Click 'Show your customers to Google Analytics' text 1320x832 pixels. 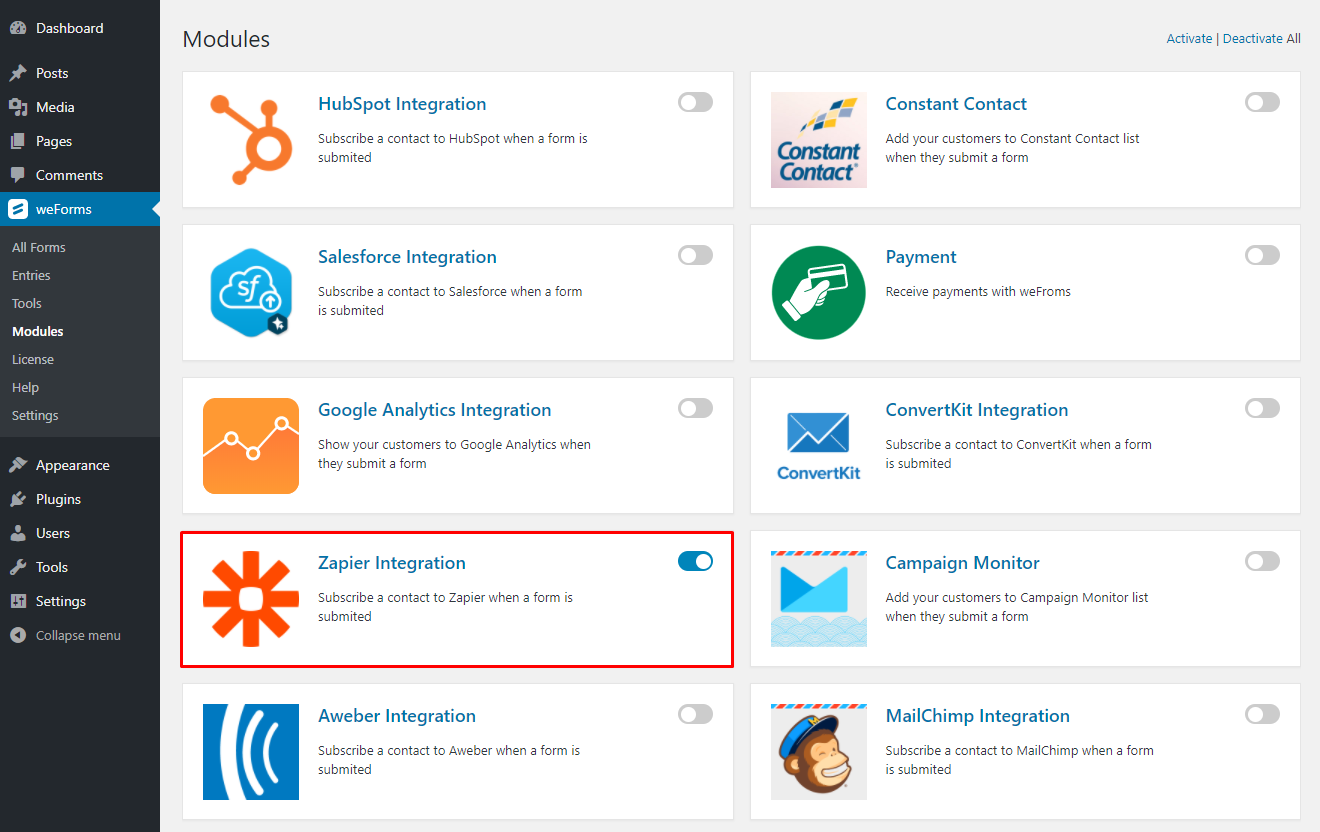click(454, 454)
